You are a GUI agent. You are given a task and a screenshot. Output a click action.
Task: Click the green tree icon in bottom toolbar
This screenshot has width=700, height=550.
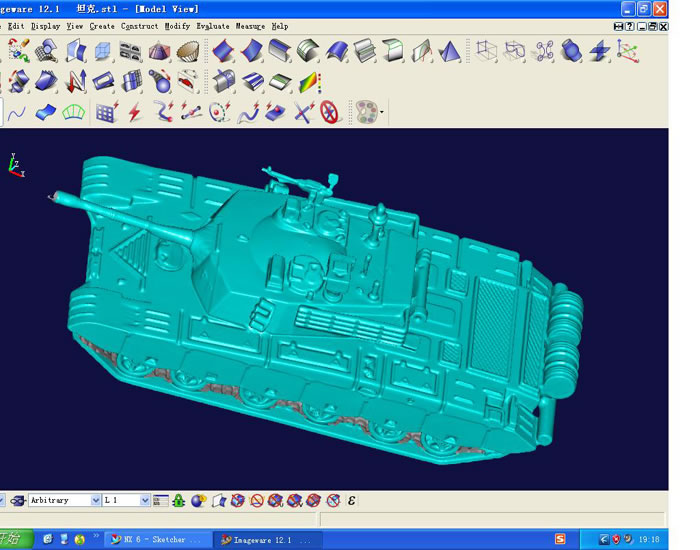(178, 500)
